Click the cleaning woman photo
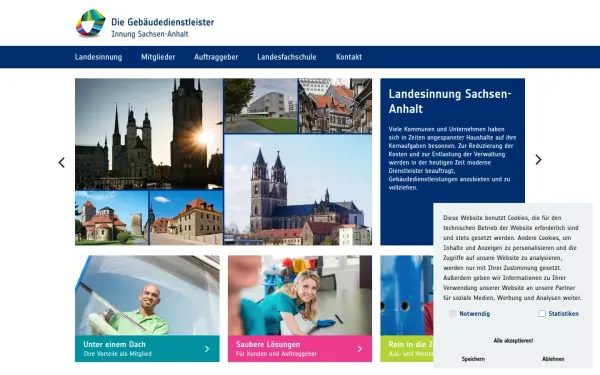This screenshot has height=375, width=600. click(300, 295)
